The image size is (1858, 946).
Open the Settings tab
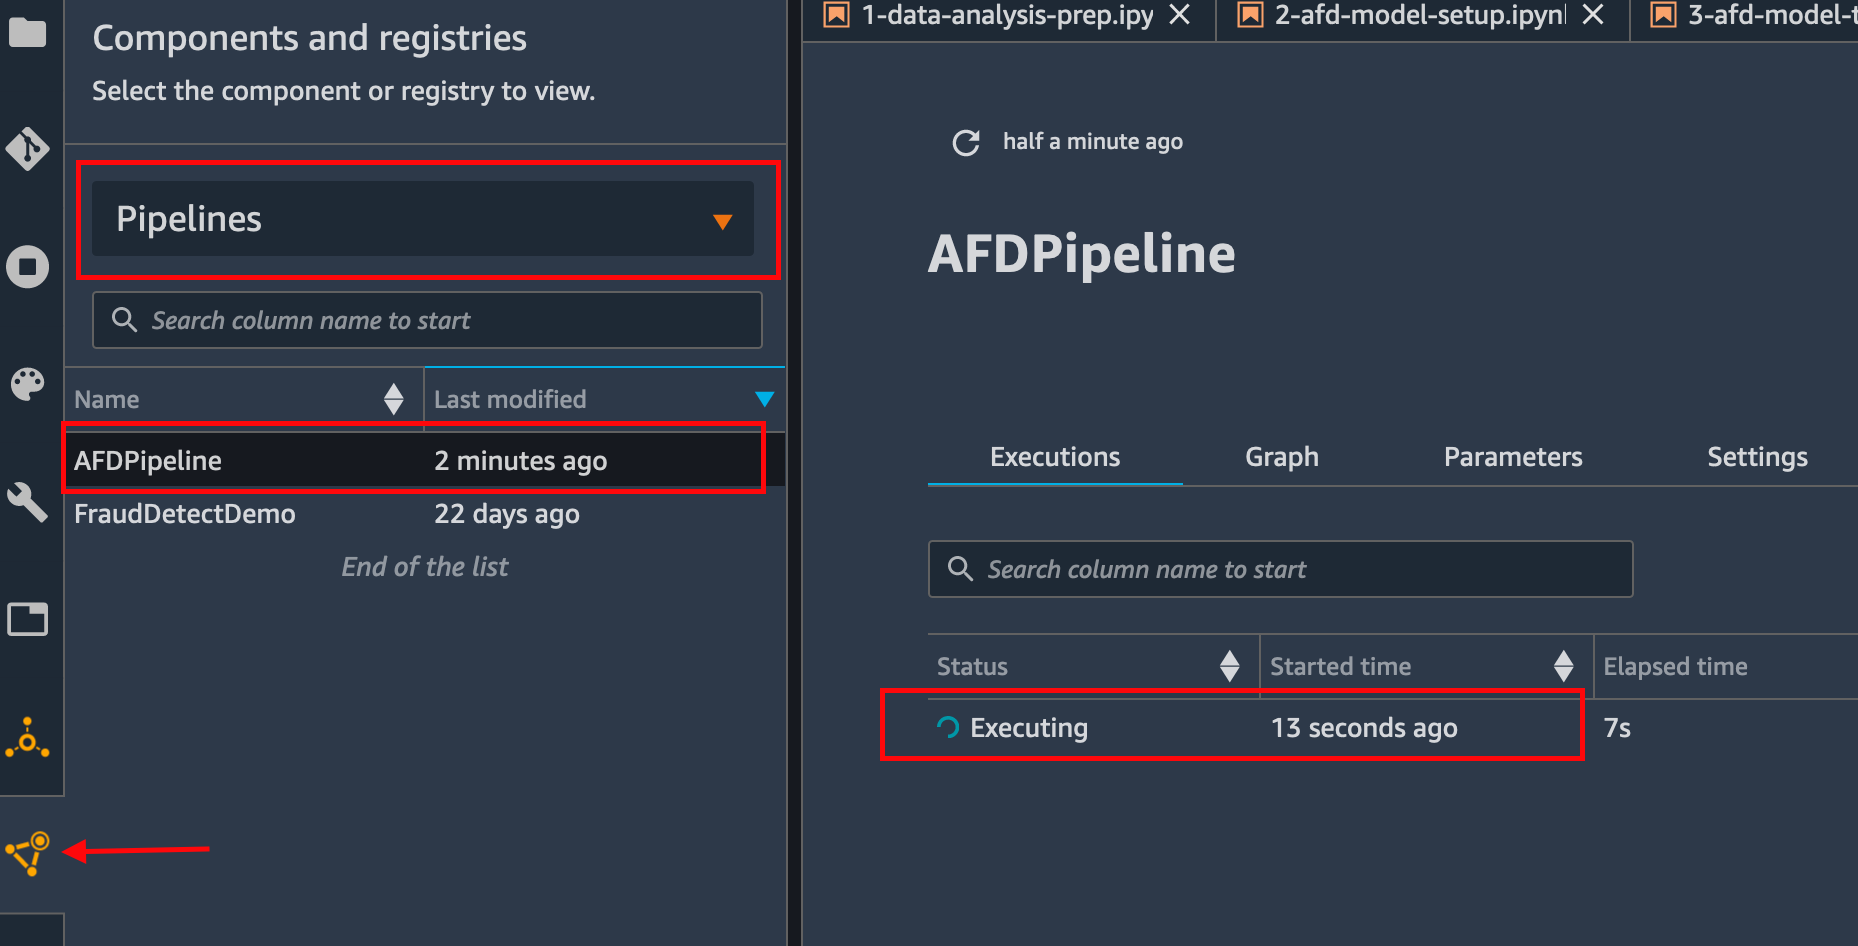click(1757, 457)
